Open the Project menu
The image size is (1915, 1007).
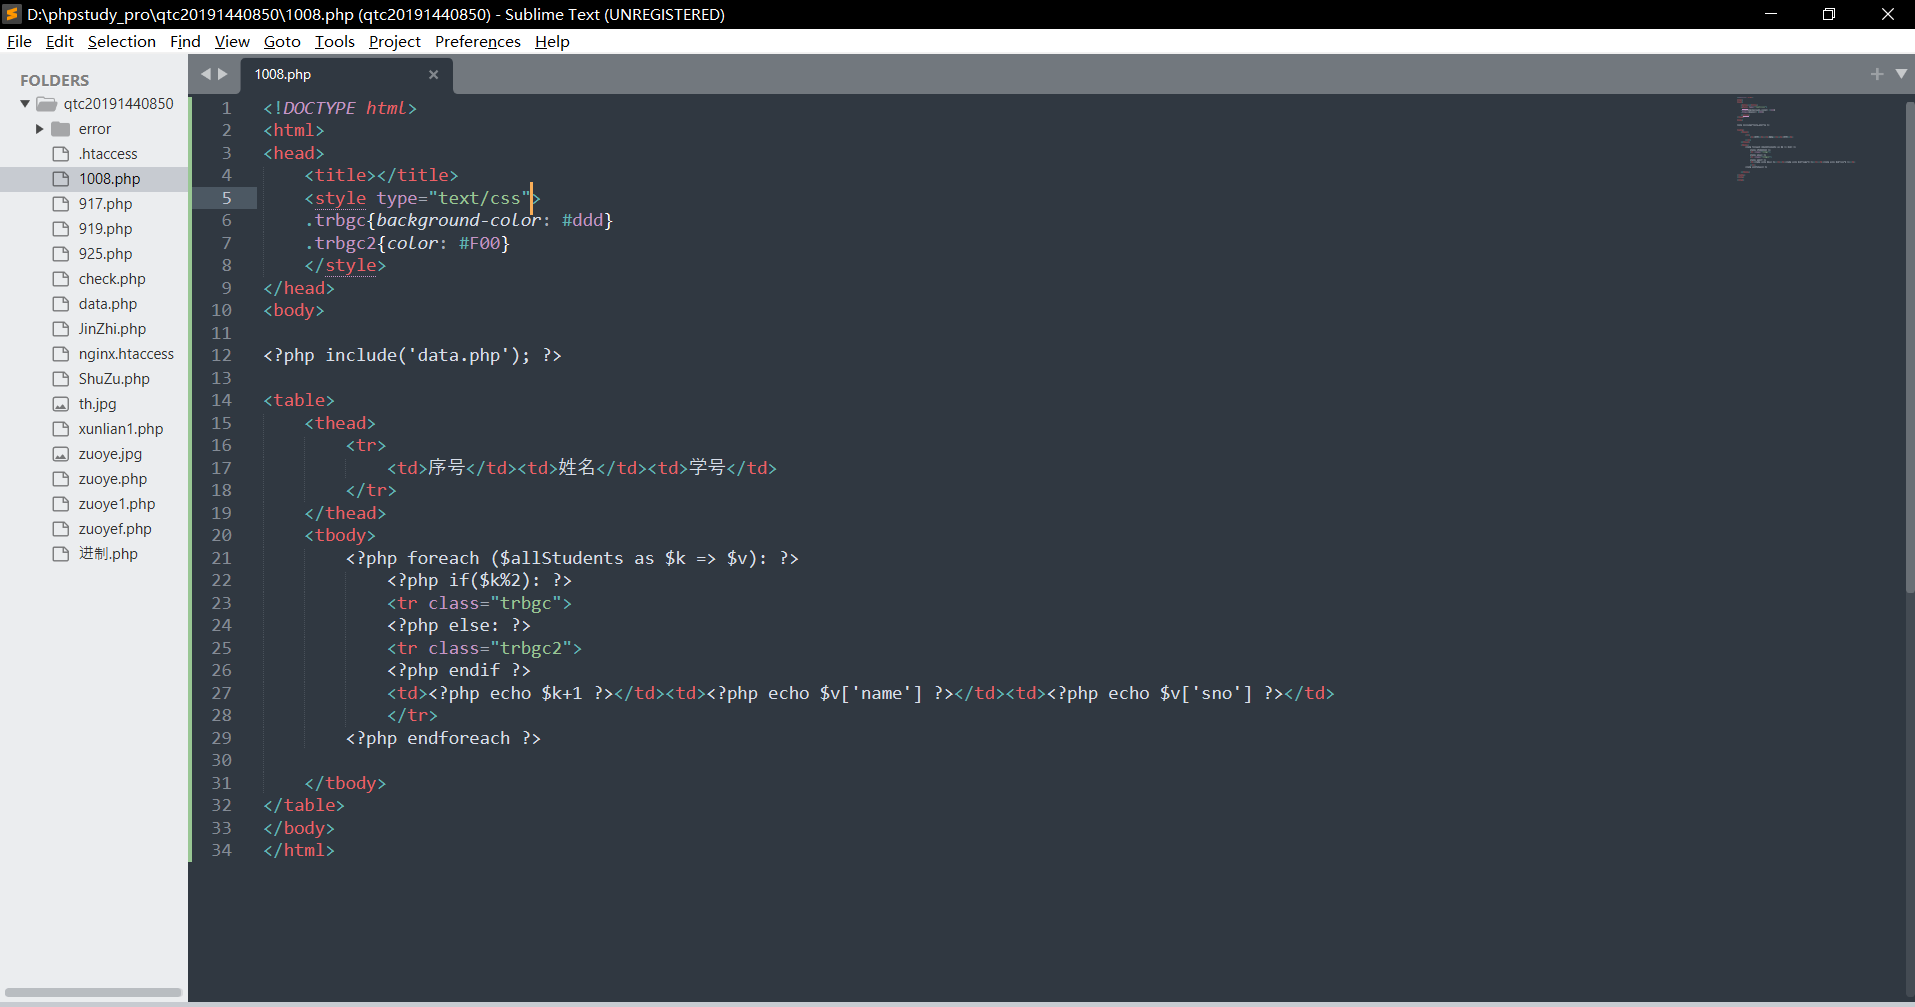point(394,41)
